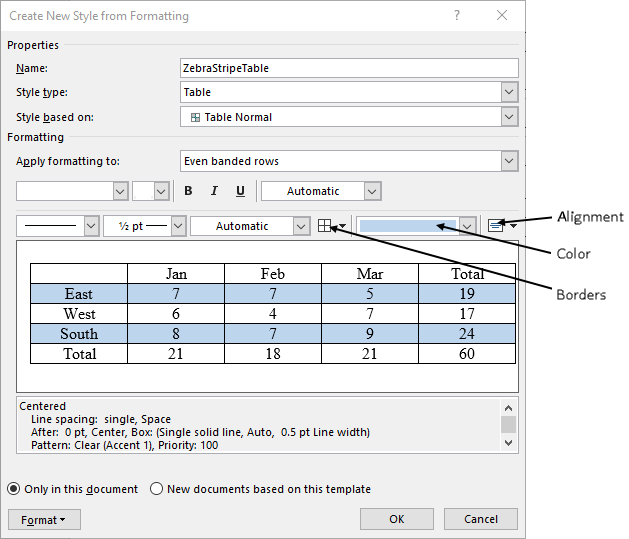Expand the Style type dropdown
The image size is (629, 539).
click(509, 92)
